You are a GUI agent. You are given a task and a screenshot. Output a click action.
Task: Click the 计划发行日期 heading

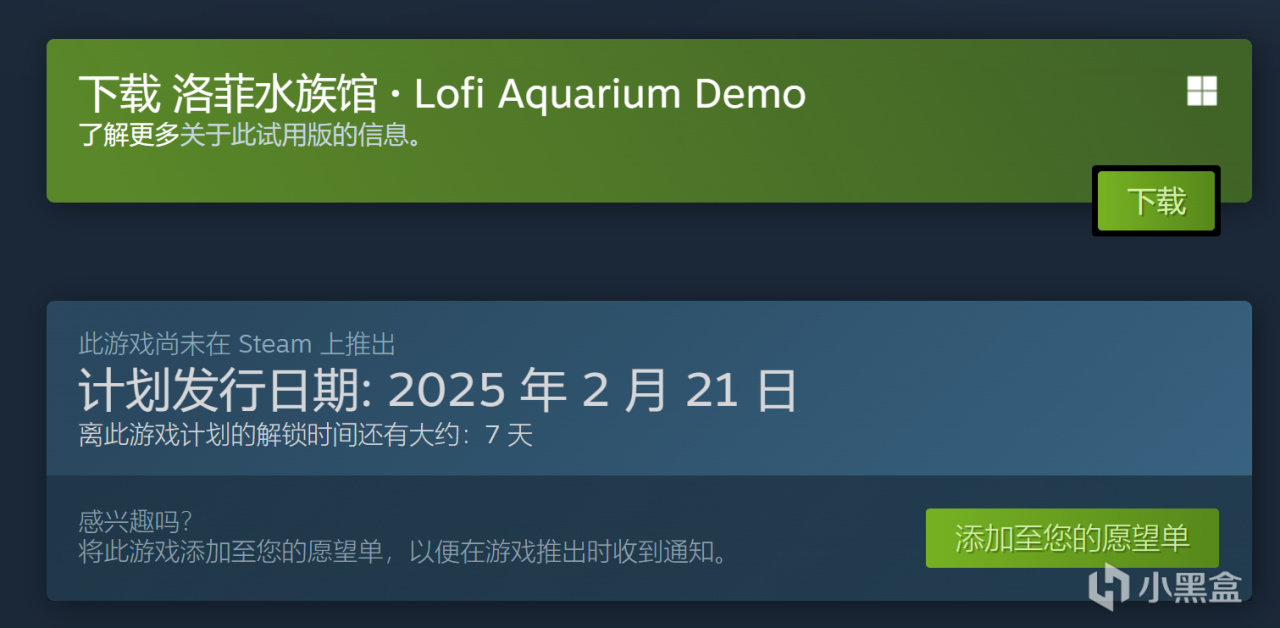224,390
